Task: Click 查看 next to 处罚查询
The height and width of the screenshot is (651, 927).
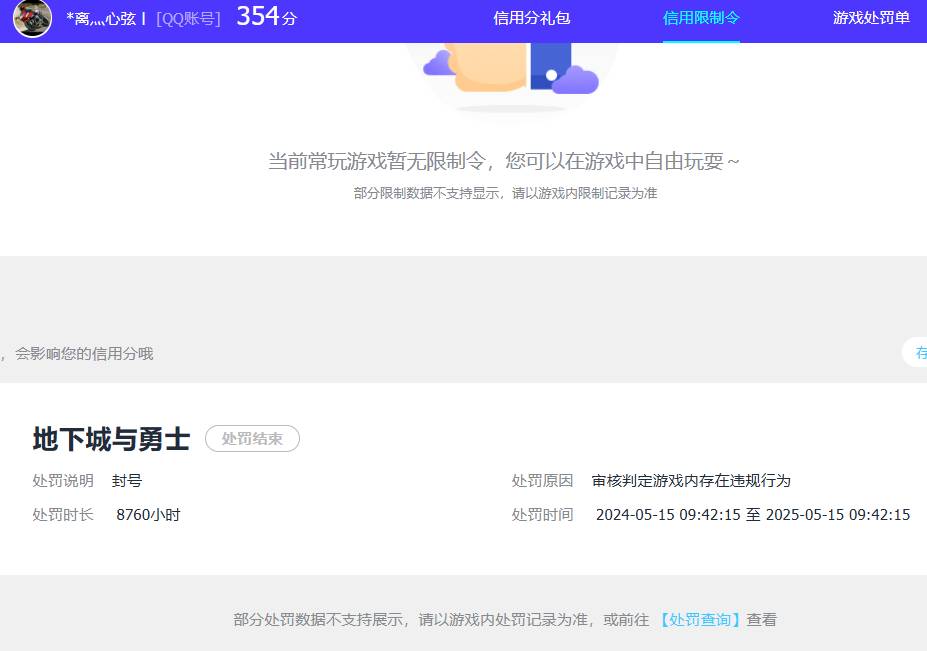Action: click(x=761, y=619)
